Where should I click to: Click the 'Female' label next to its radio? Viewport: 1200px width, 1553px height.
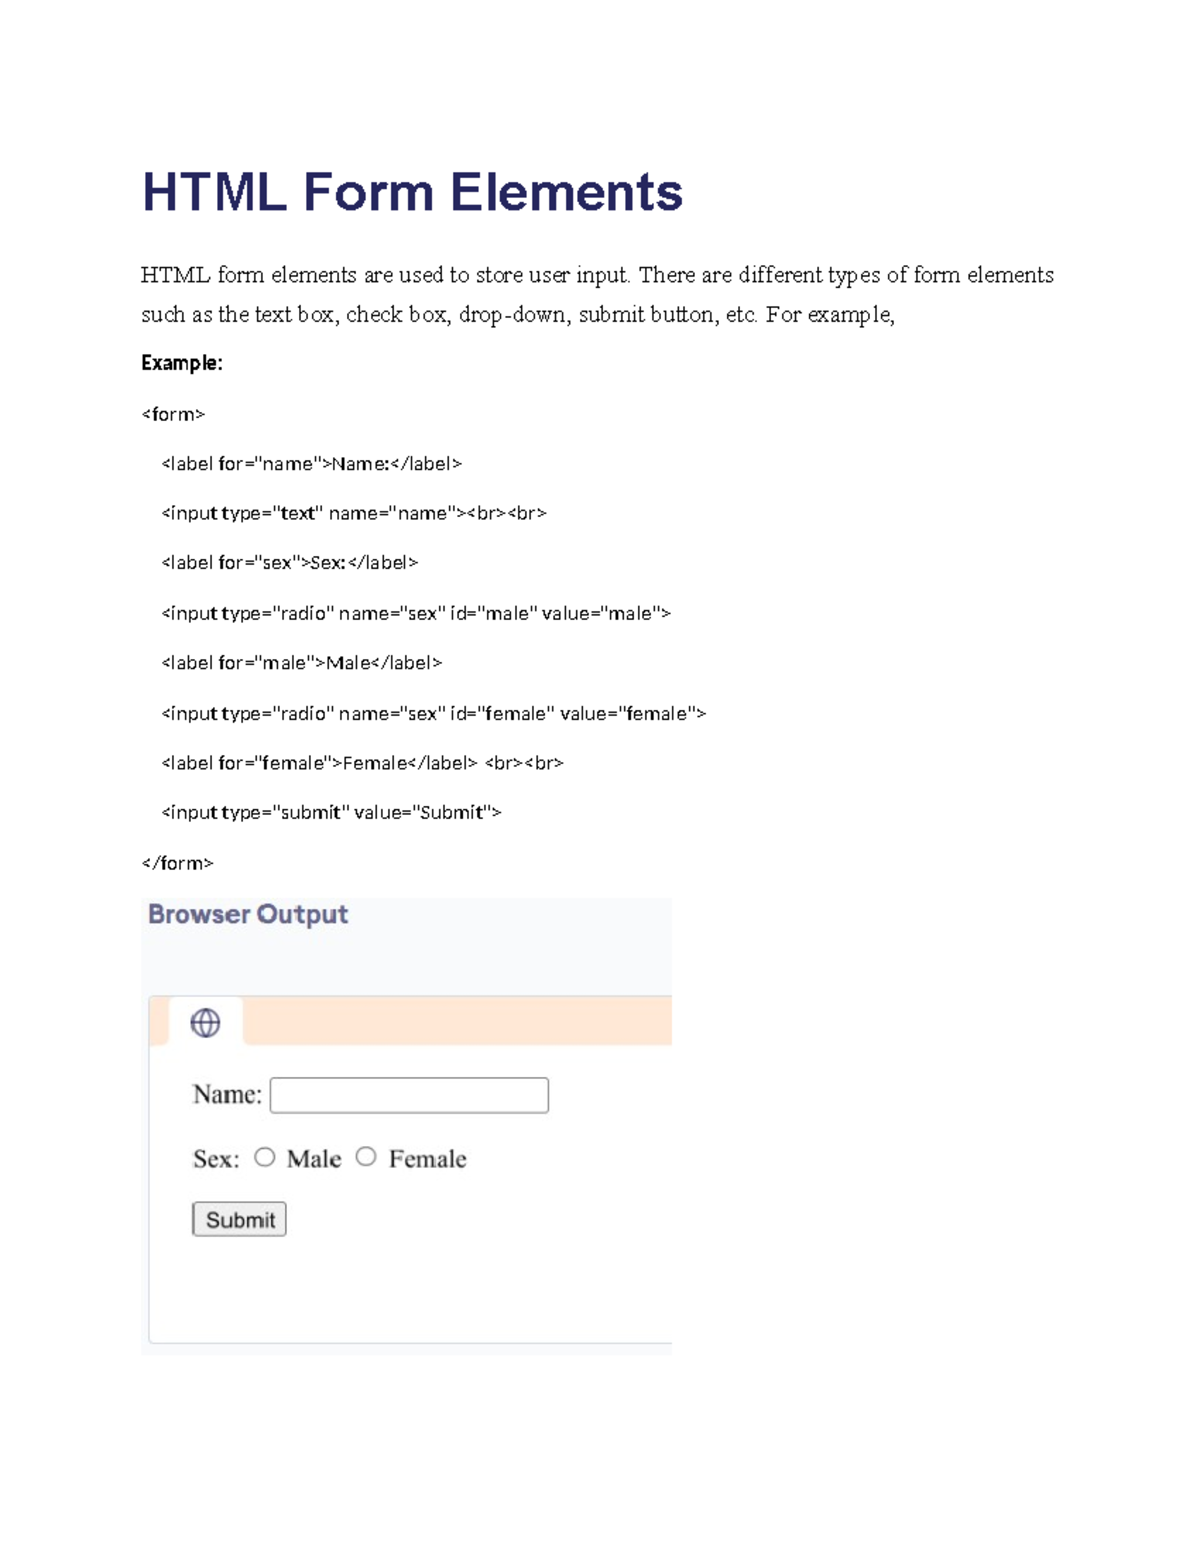point(428,1158)
